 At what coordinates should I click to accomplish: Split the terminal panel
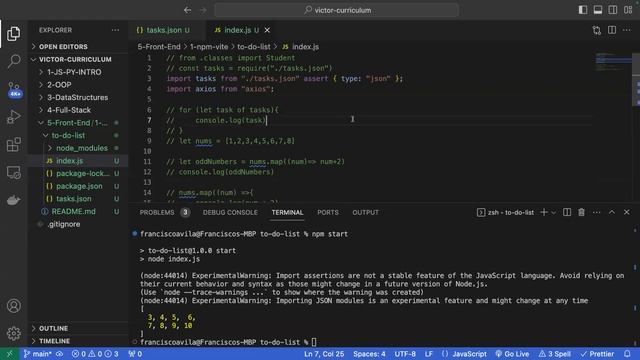point(567,212)
